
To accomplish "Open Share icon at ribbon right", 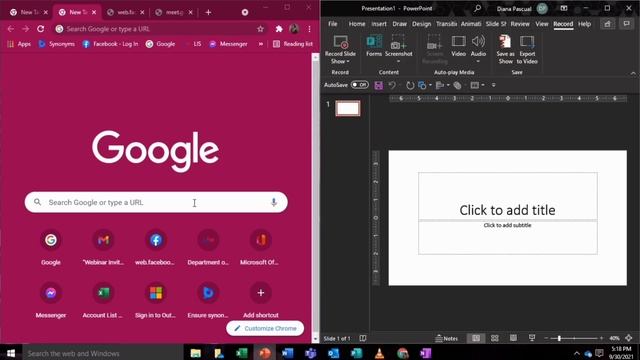I will click(607, 24).
